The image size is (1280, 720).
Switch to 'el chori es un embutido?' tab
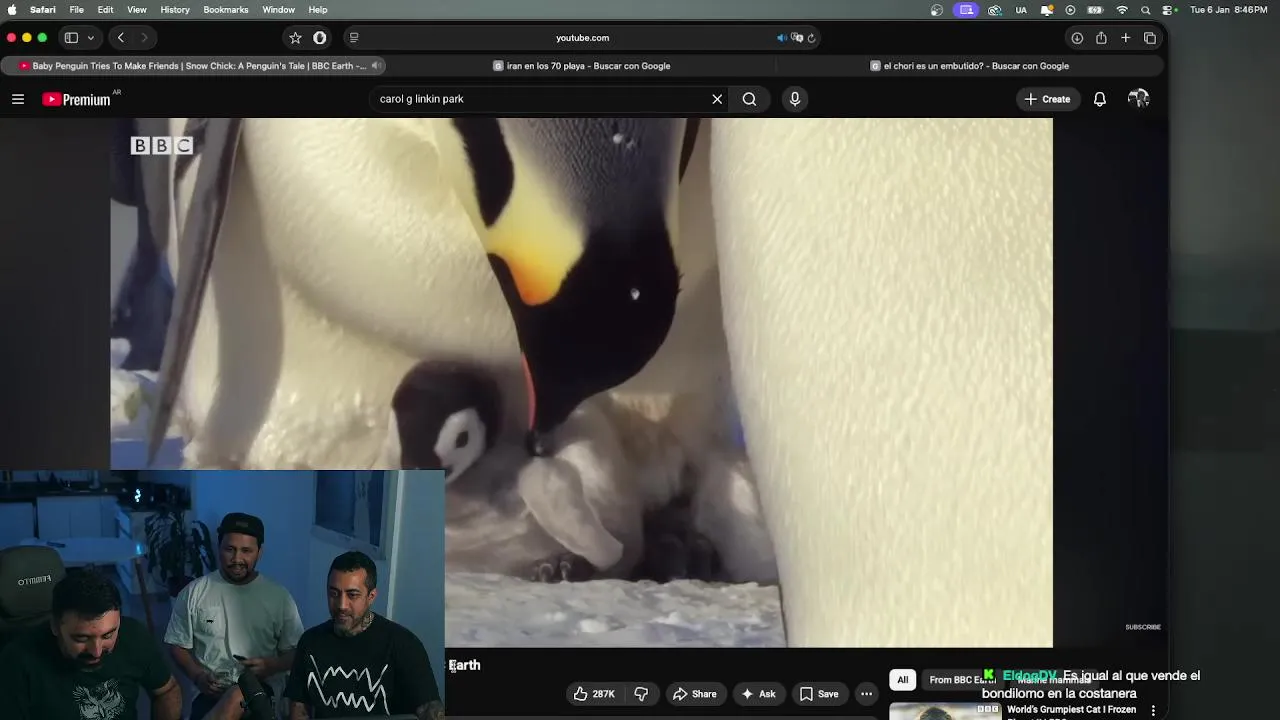point(970,66)
